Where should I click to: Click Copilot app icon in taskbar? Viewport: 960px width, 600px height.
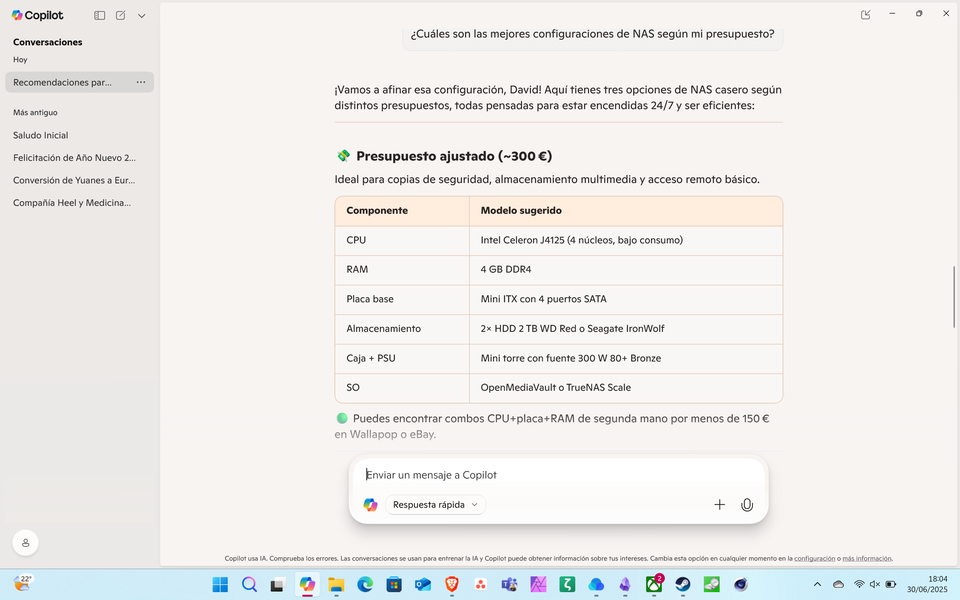307,585
